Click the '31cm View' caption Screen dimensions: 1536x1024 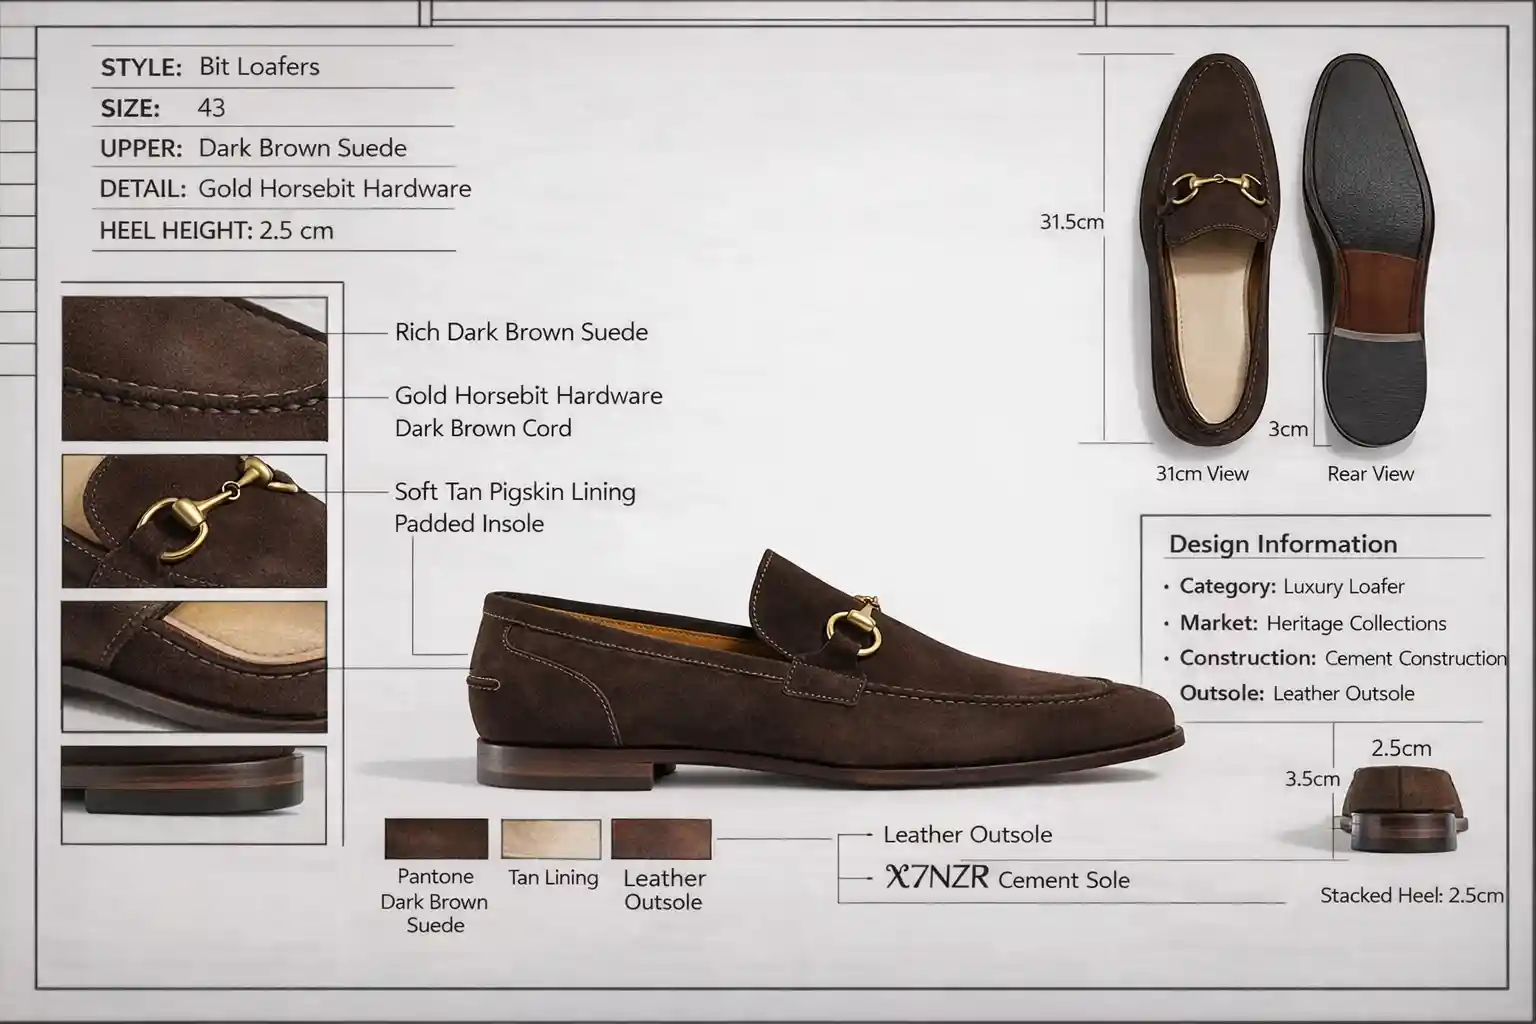1202,474
